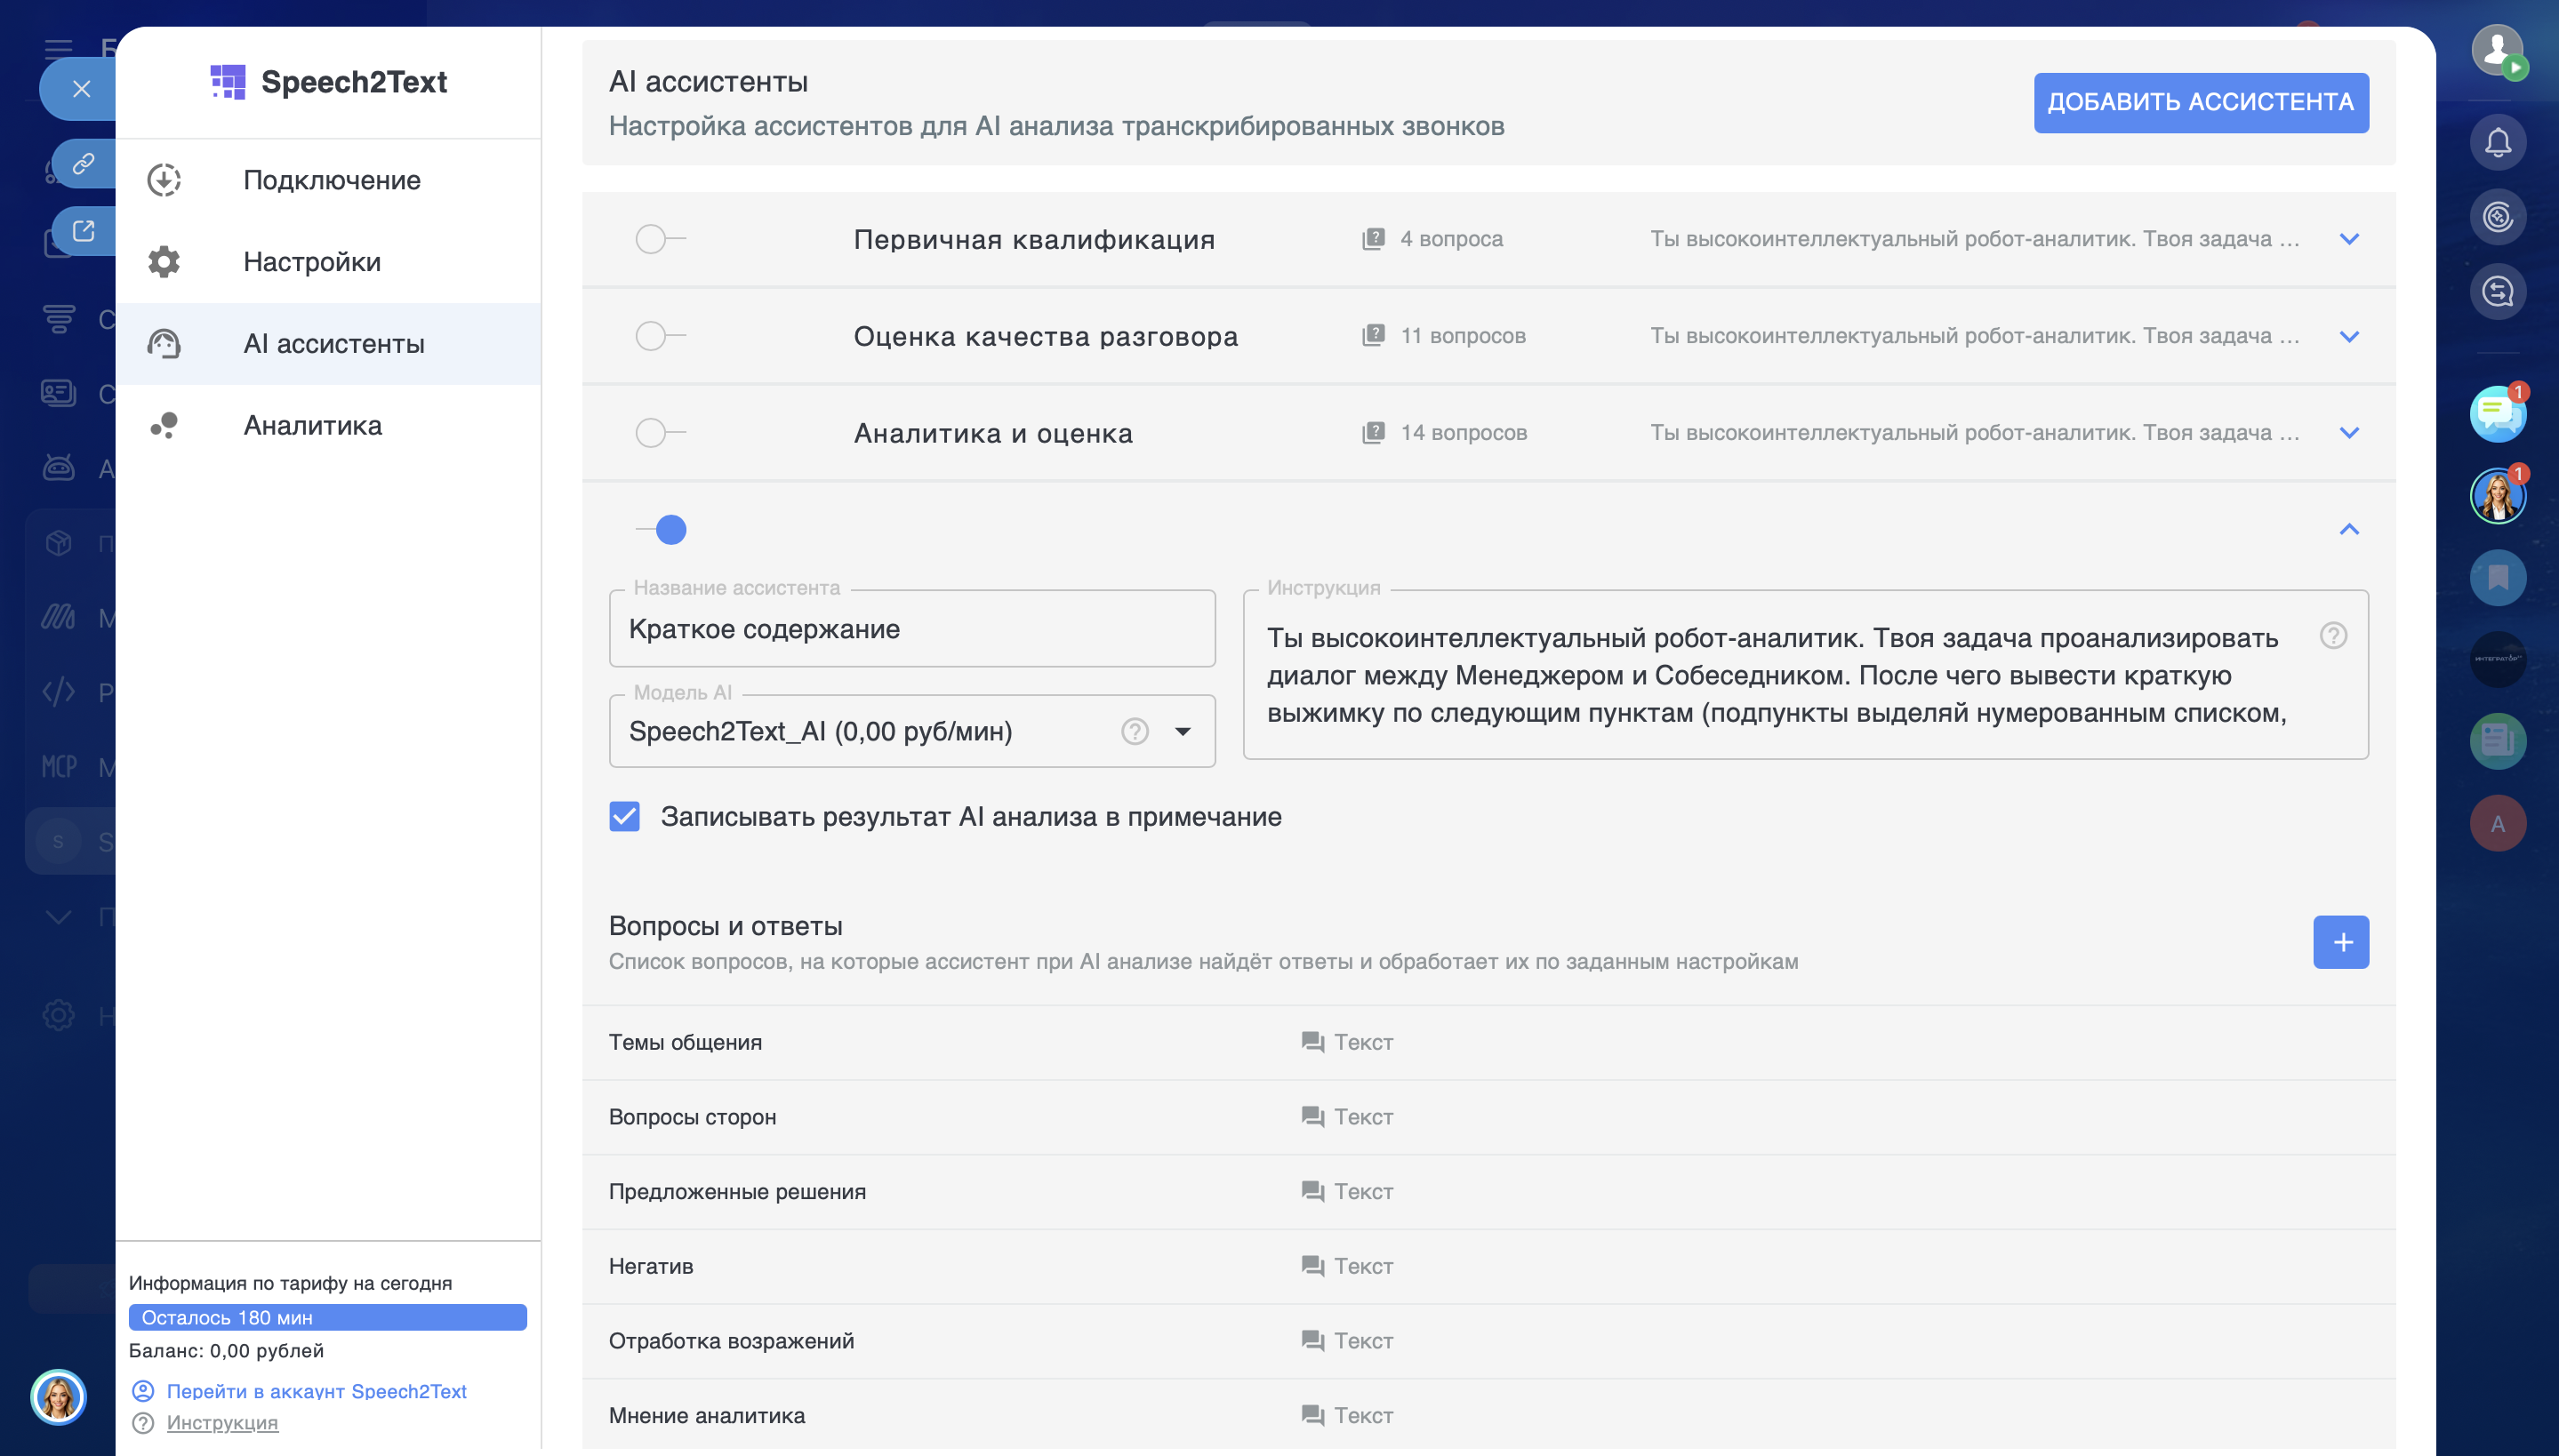
Task: Click the bookmark icon in right sidebar
Action: click(x=2497, y=577)
